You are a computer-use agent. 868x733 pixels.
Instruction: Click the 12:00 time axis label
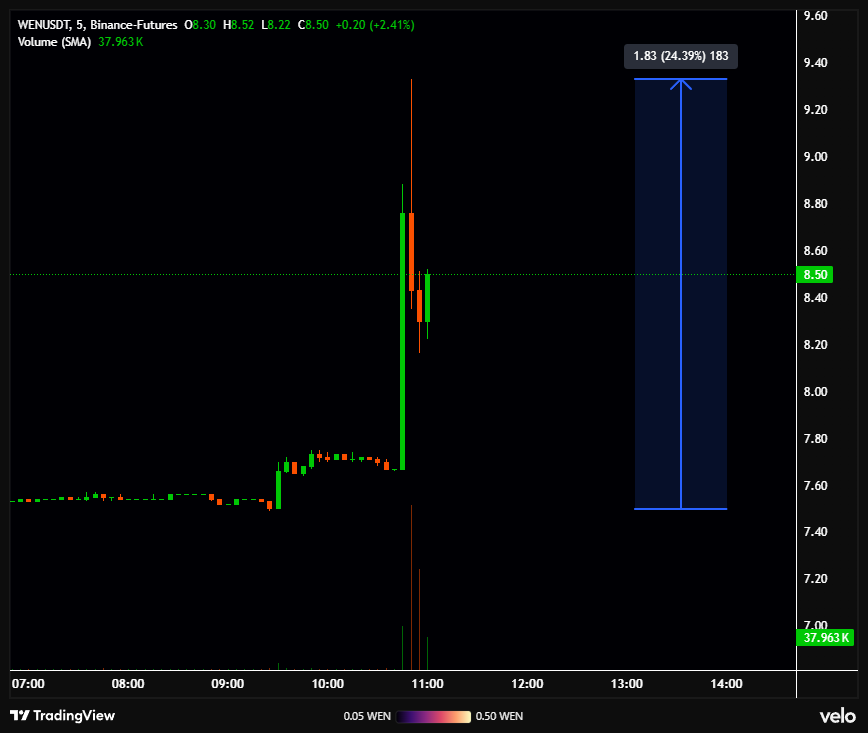[x=527, y=684]
